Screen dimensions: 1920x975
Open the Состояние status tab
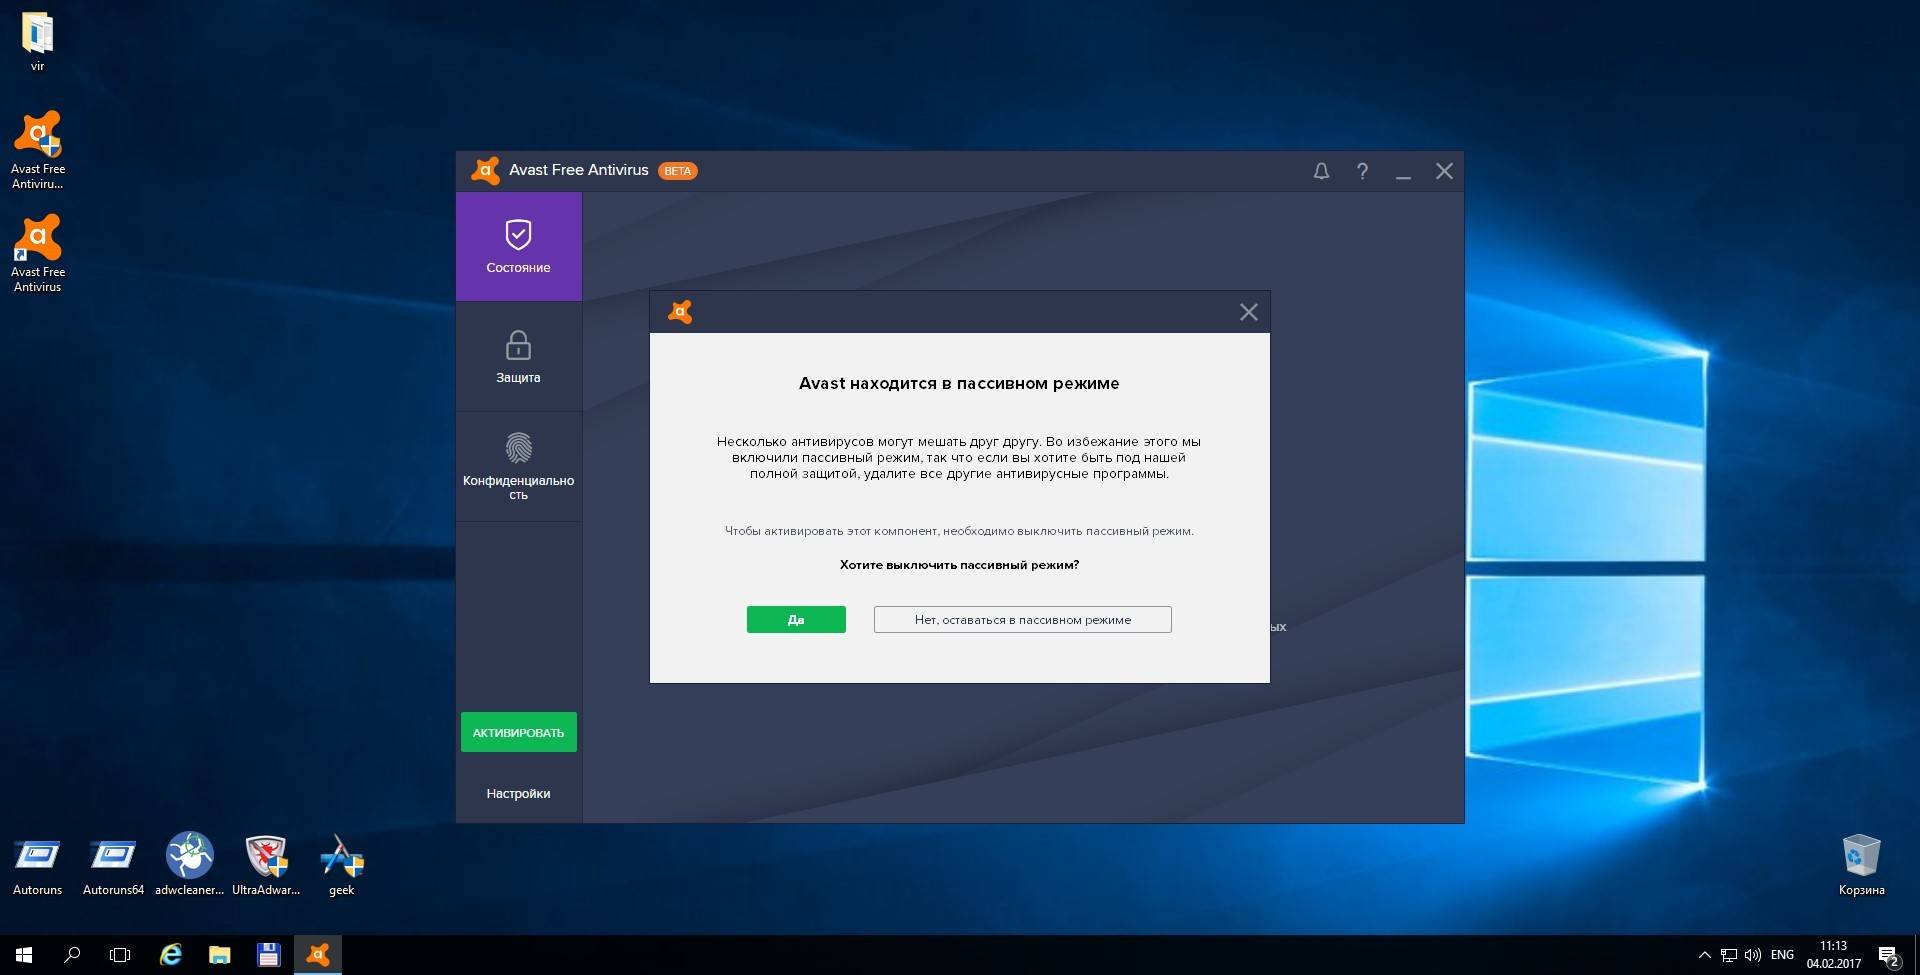[x=518, y=246]
